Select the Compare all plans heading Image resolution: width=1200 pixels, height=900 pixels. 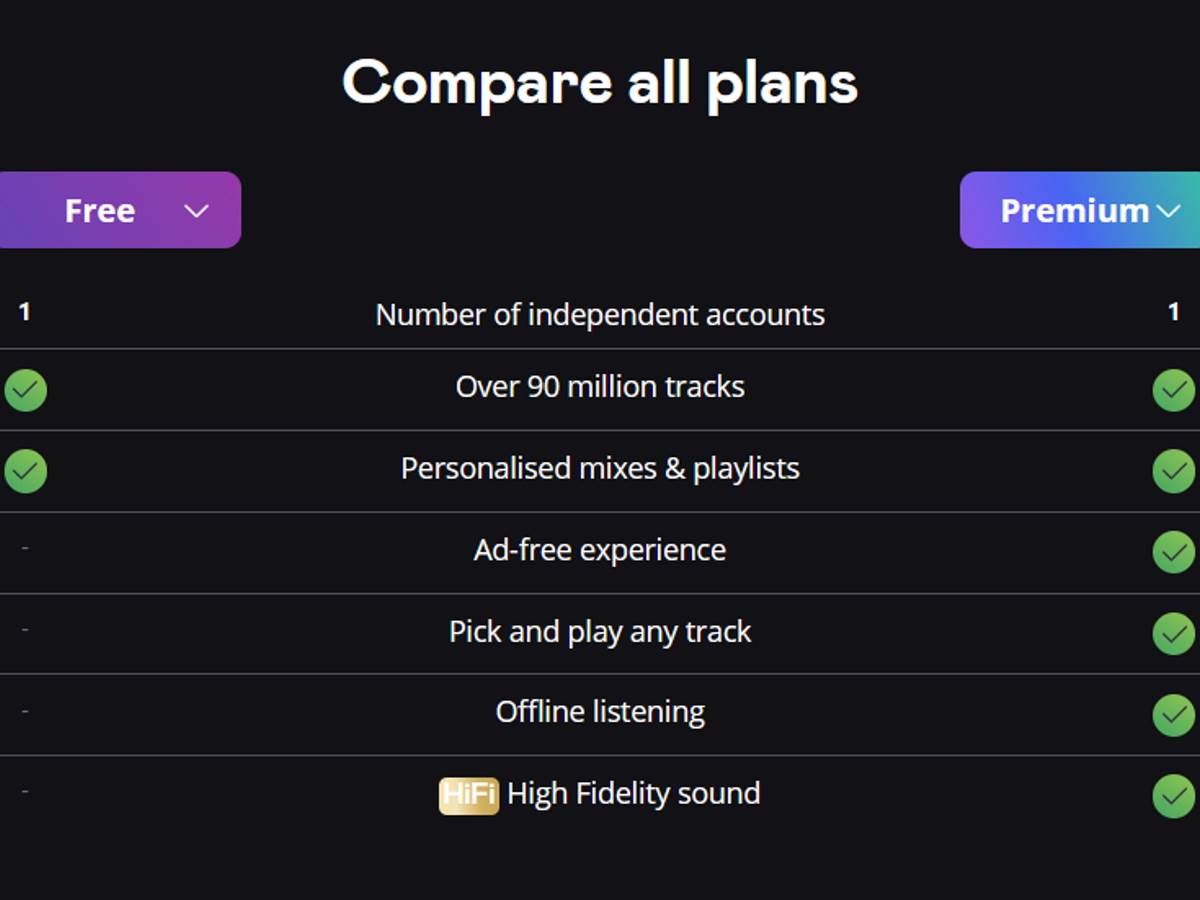[x=600, y=83]
